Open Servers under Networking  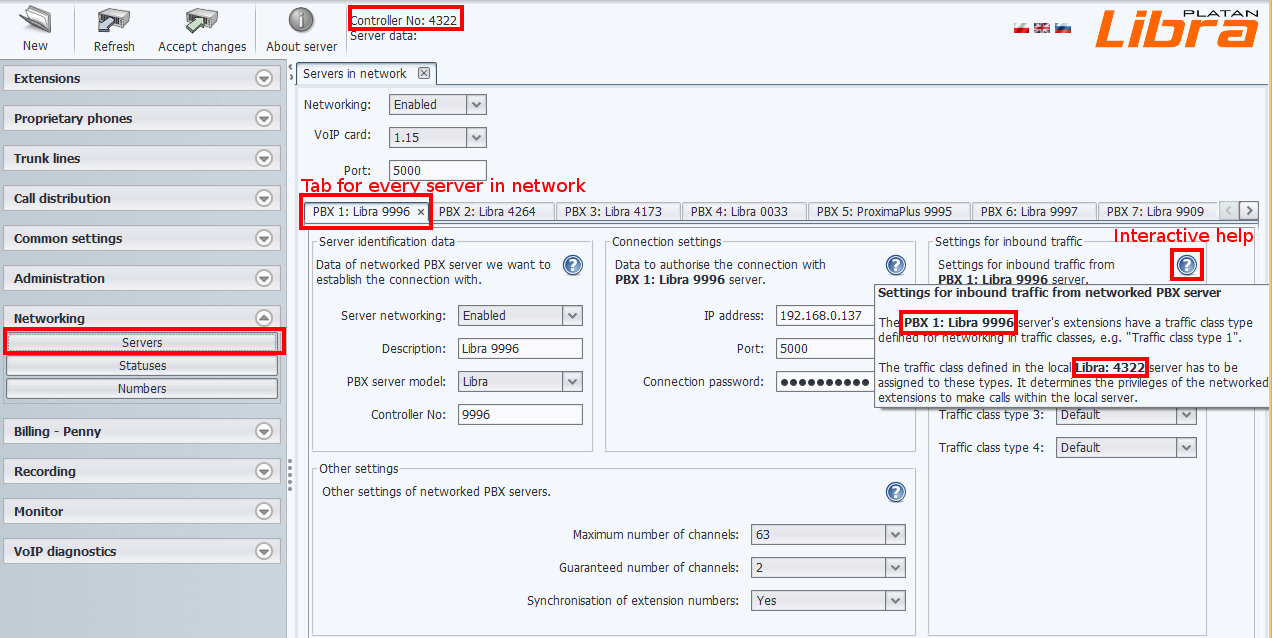pyautogui.click(x=142, y=342)
